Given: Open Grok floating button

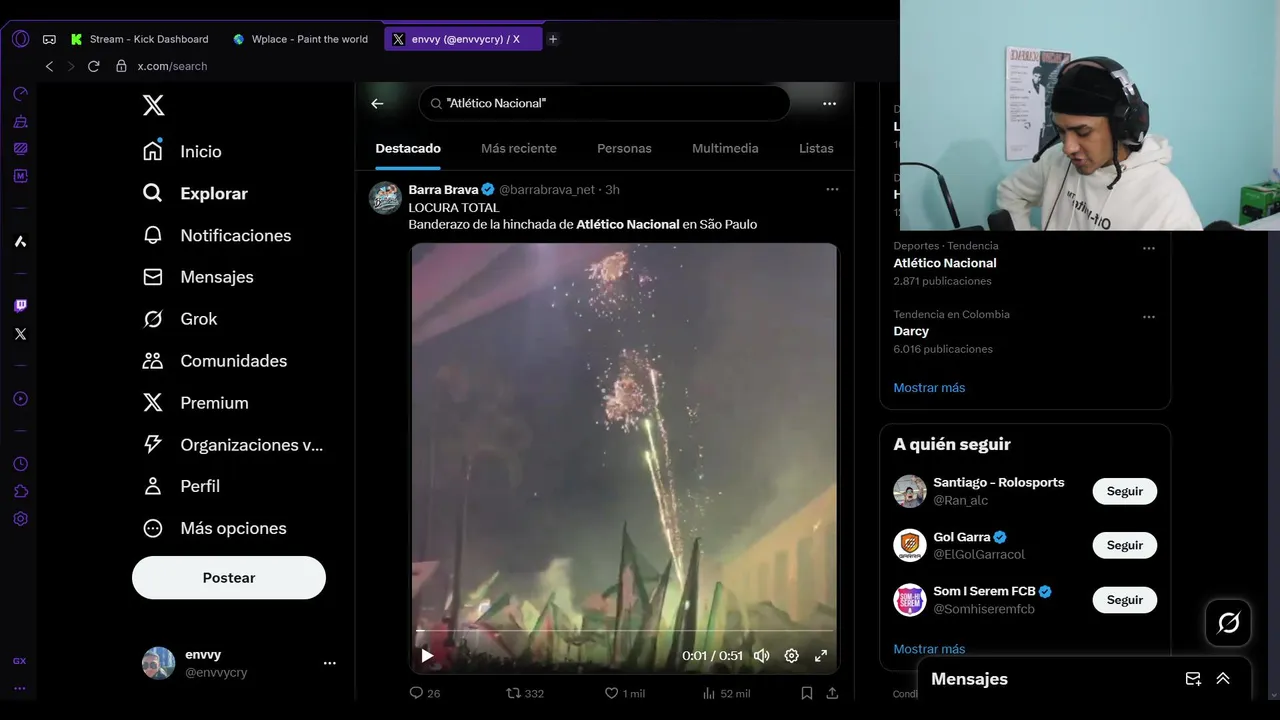Looking at the screenshot, I should tap(1229, 623).
